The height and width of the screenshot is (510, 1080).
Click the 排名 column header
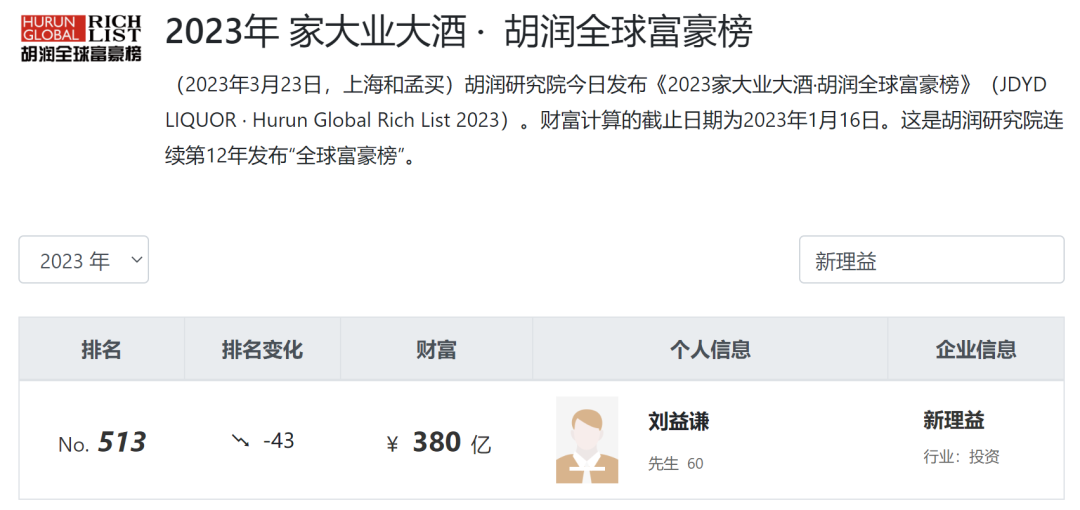[x=101, y=349]
